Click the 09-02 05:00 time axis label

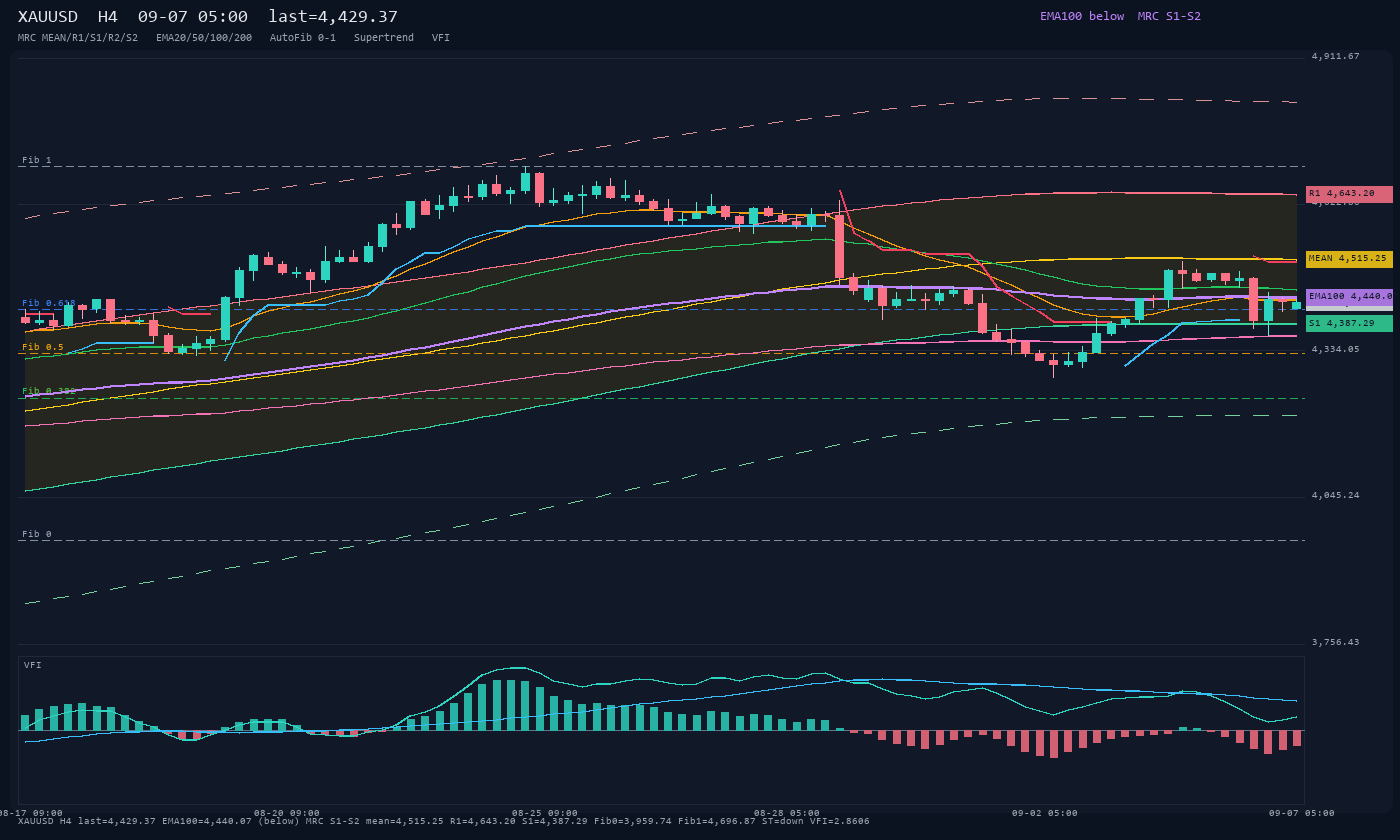1045,813
